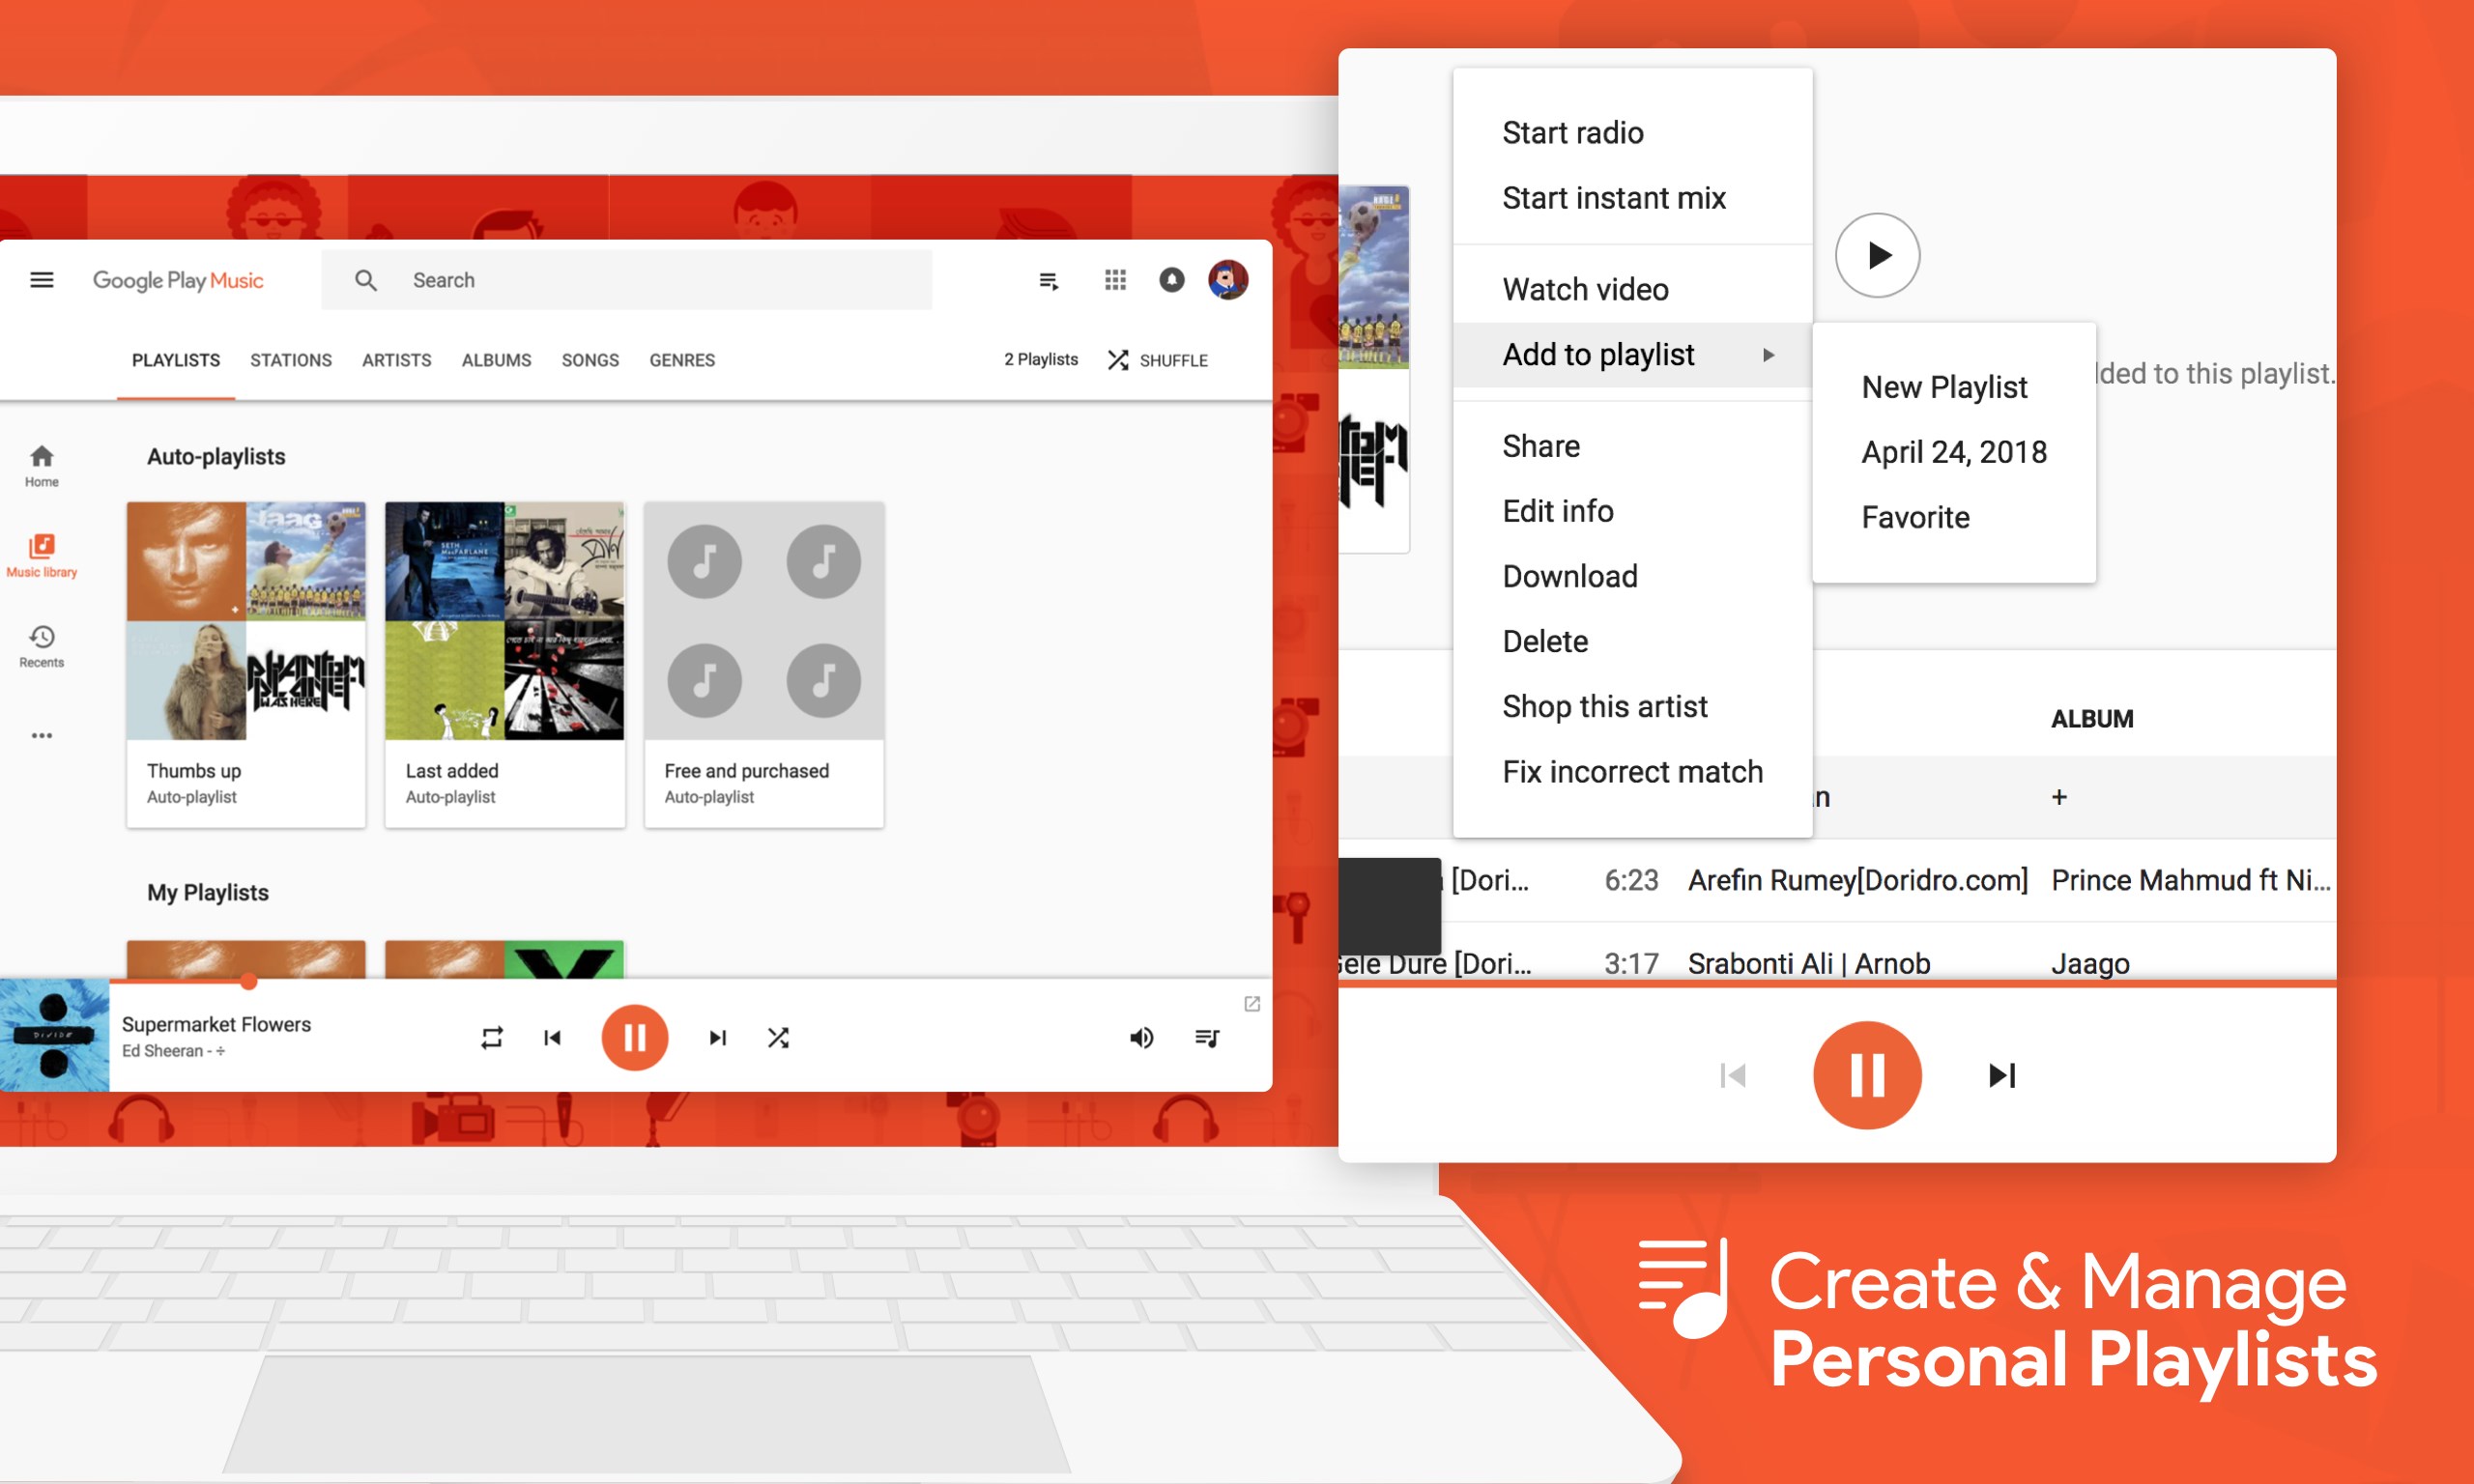2474x1484 pixels.
Task: Expand the Add to playlist submenu
Action: click(1632, 355)
